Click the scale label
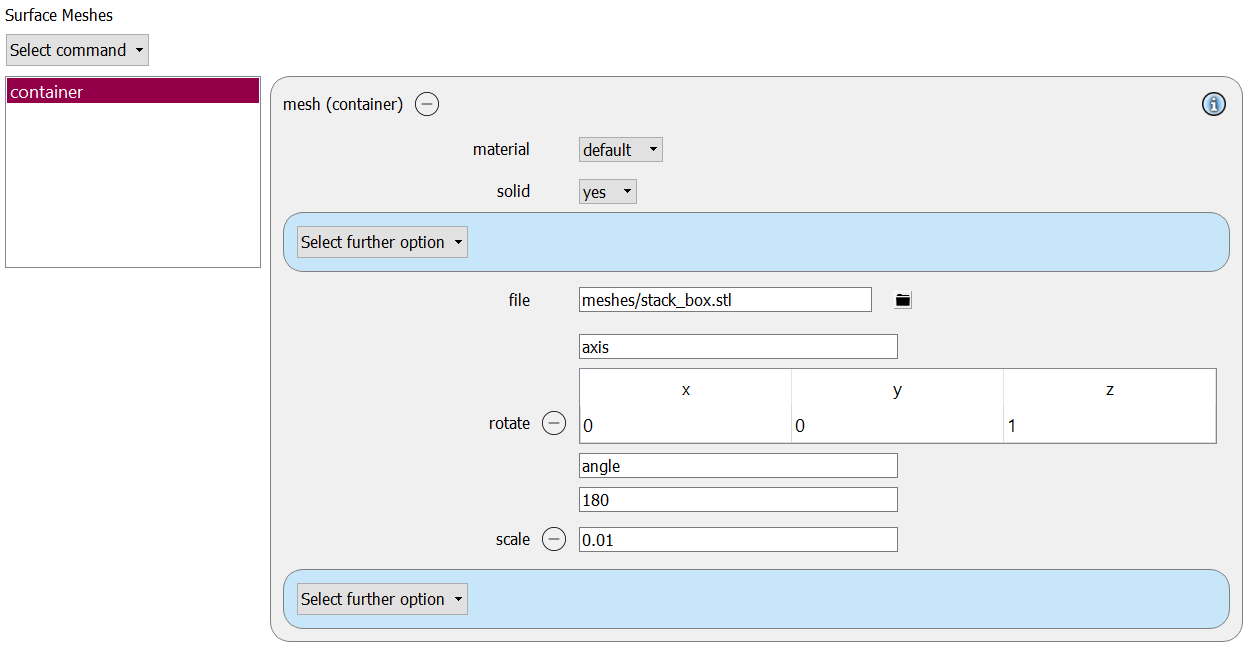 click(x=513, y=539)
